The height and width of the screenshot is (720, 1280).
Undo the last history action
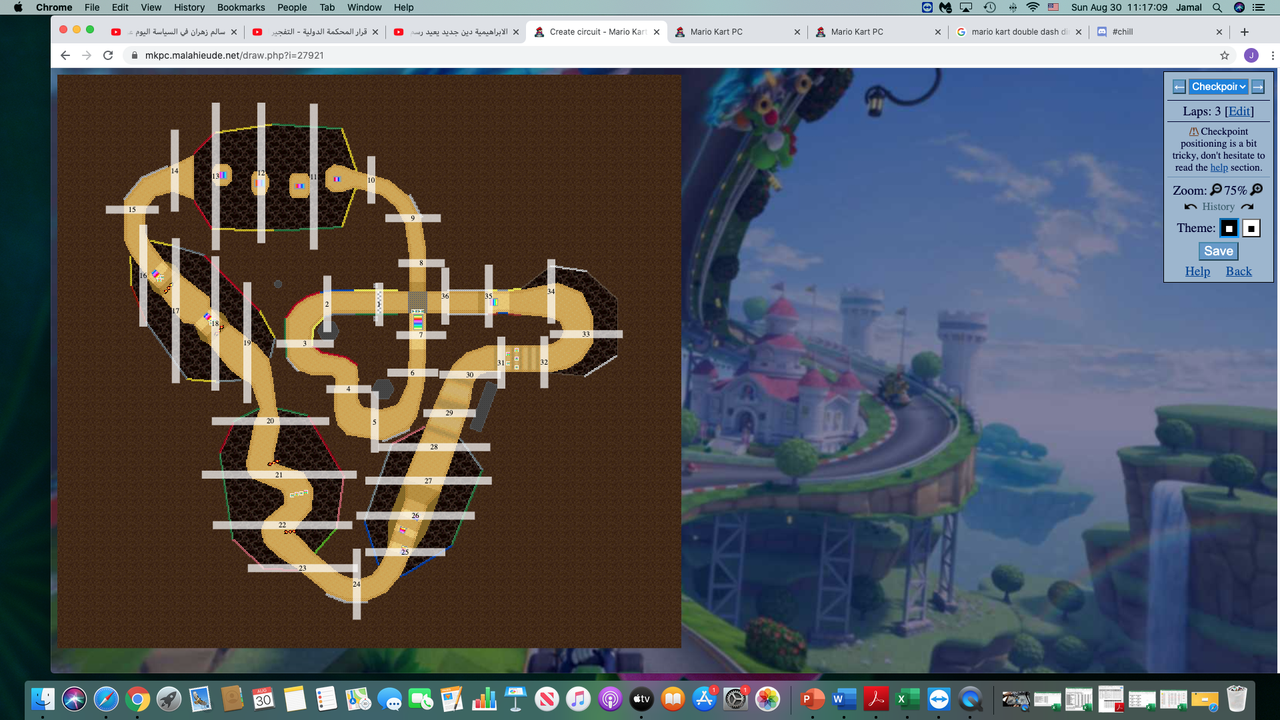[x=1190, y=207]
